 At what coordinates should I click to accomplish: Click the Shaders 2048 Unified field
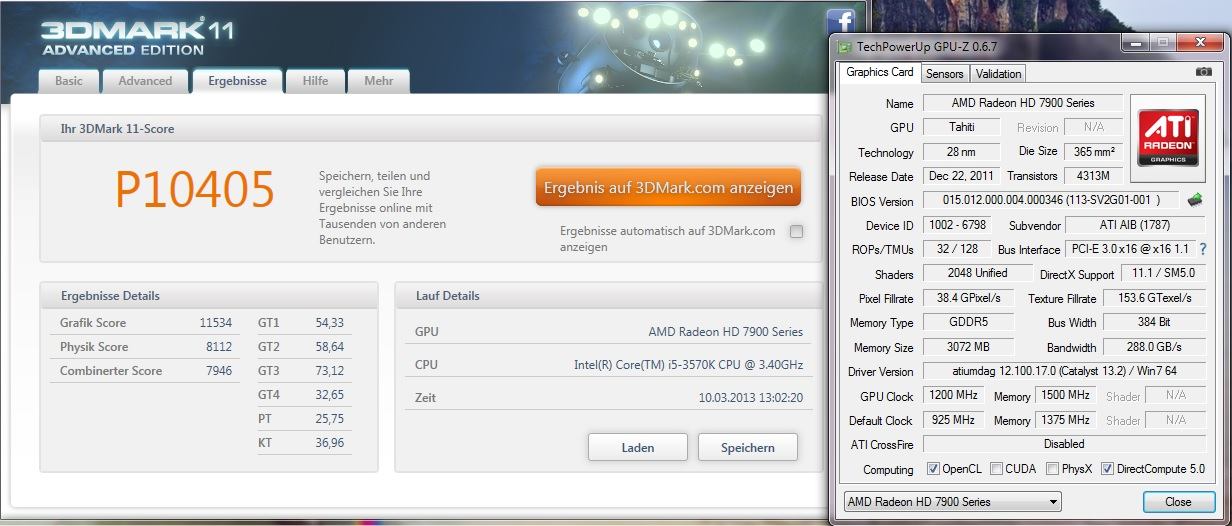tap(977, 273)
